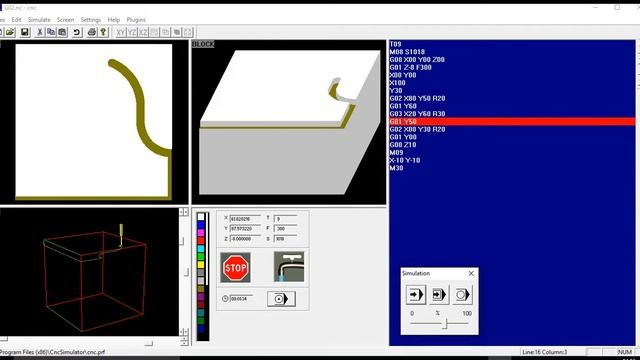
Task: Select code line "M30"
Action: pos(396,168)
